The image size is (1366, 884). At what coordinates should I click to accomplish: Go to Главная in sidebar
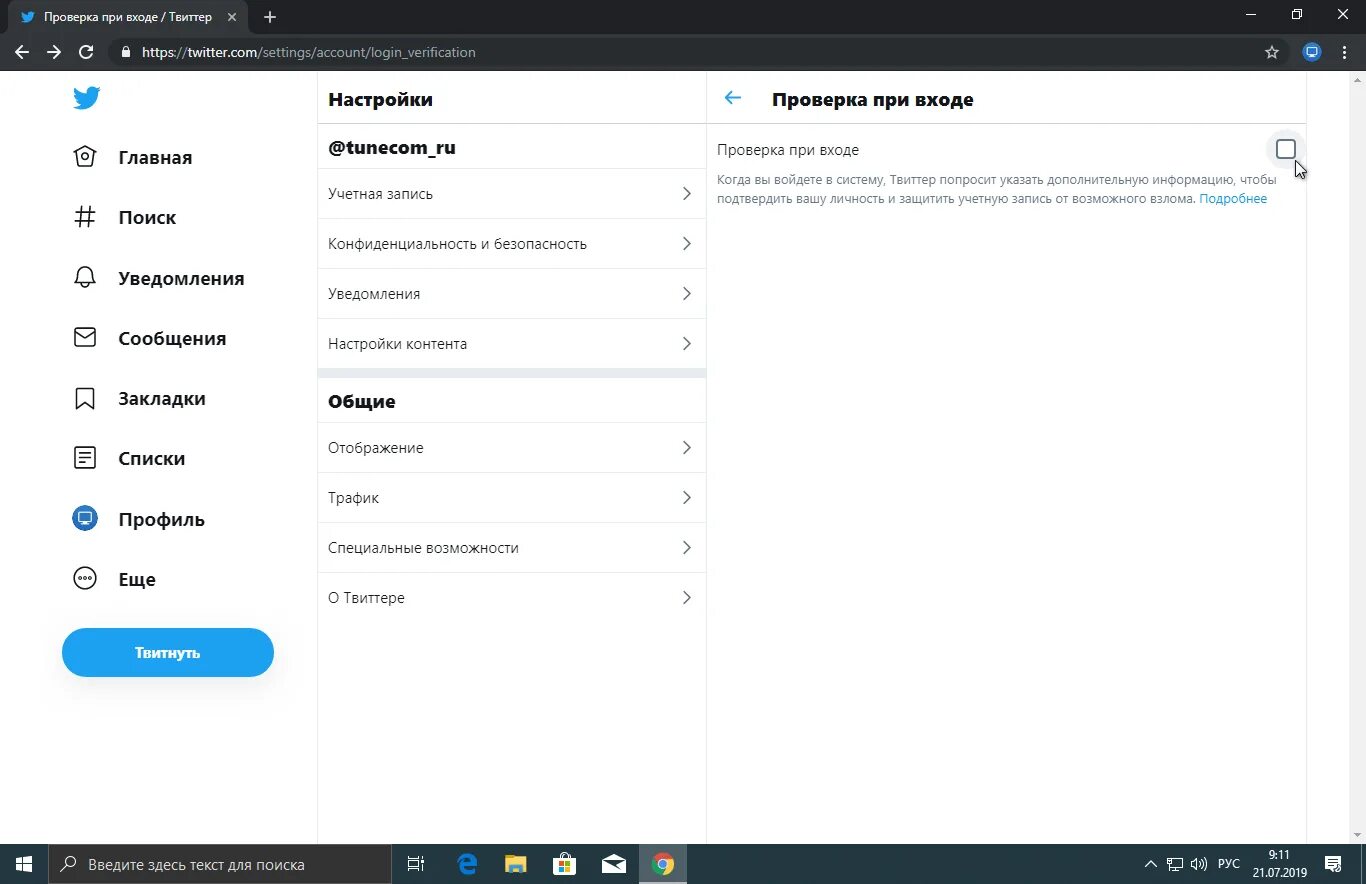(x=155, y=157)
